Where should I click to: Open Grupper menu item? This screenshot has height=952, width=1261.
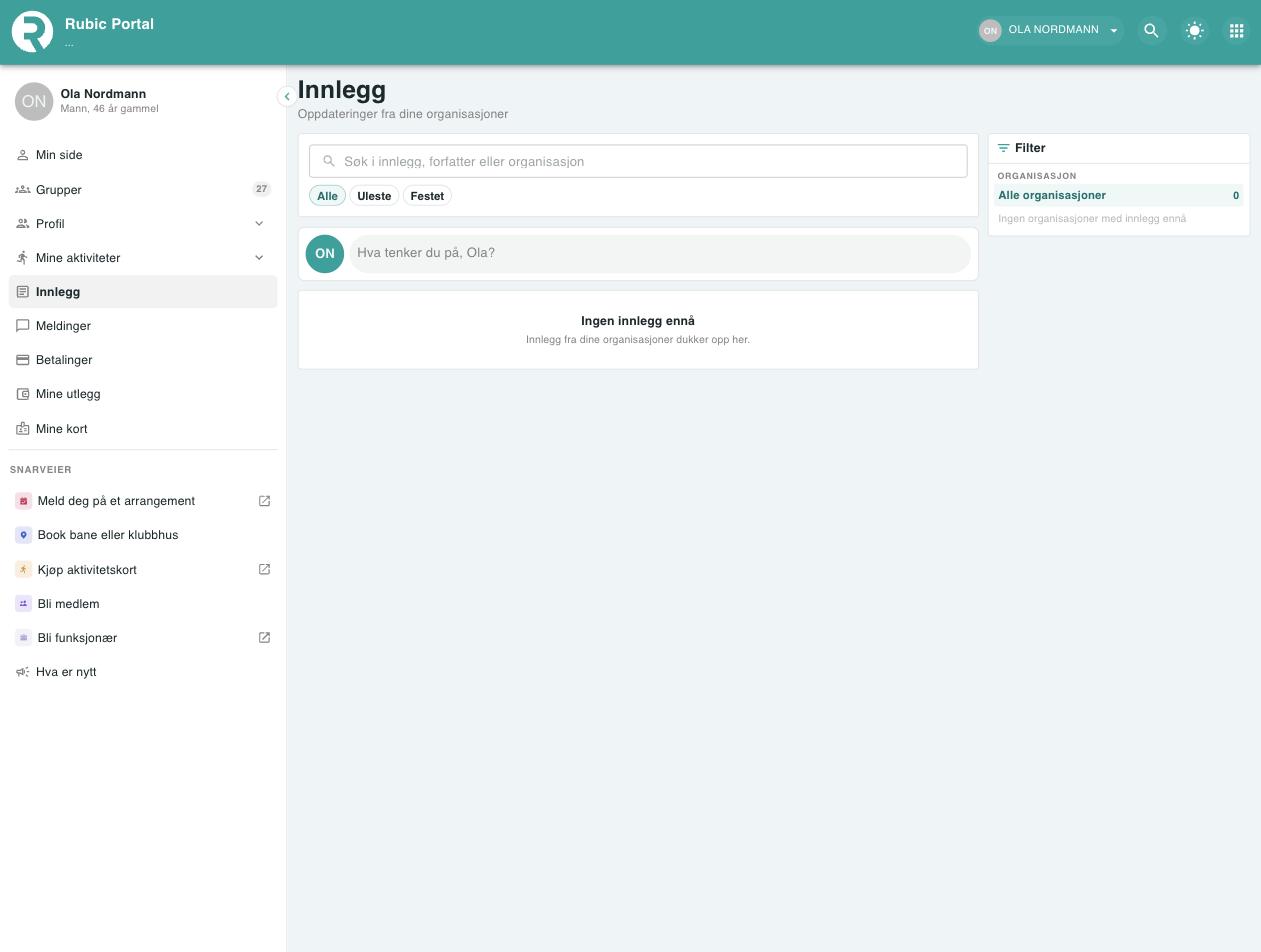143,189
